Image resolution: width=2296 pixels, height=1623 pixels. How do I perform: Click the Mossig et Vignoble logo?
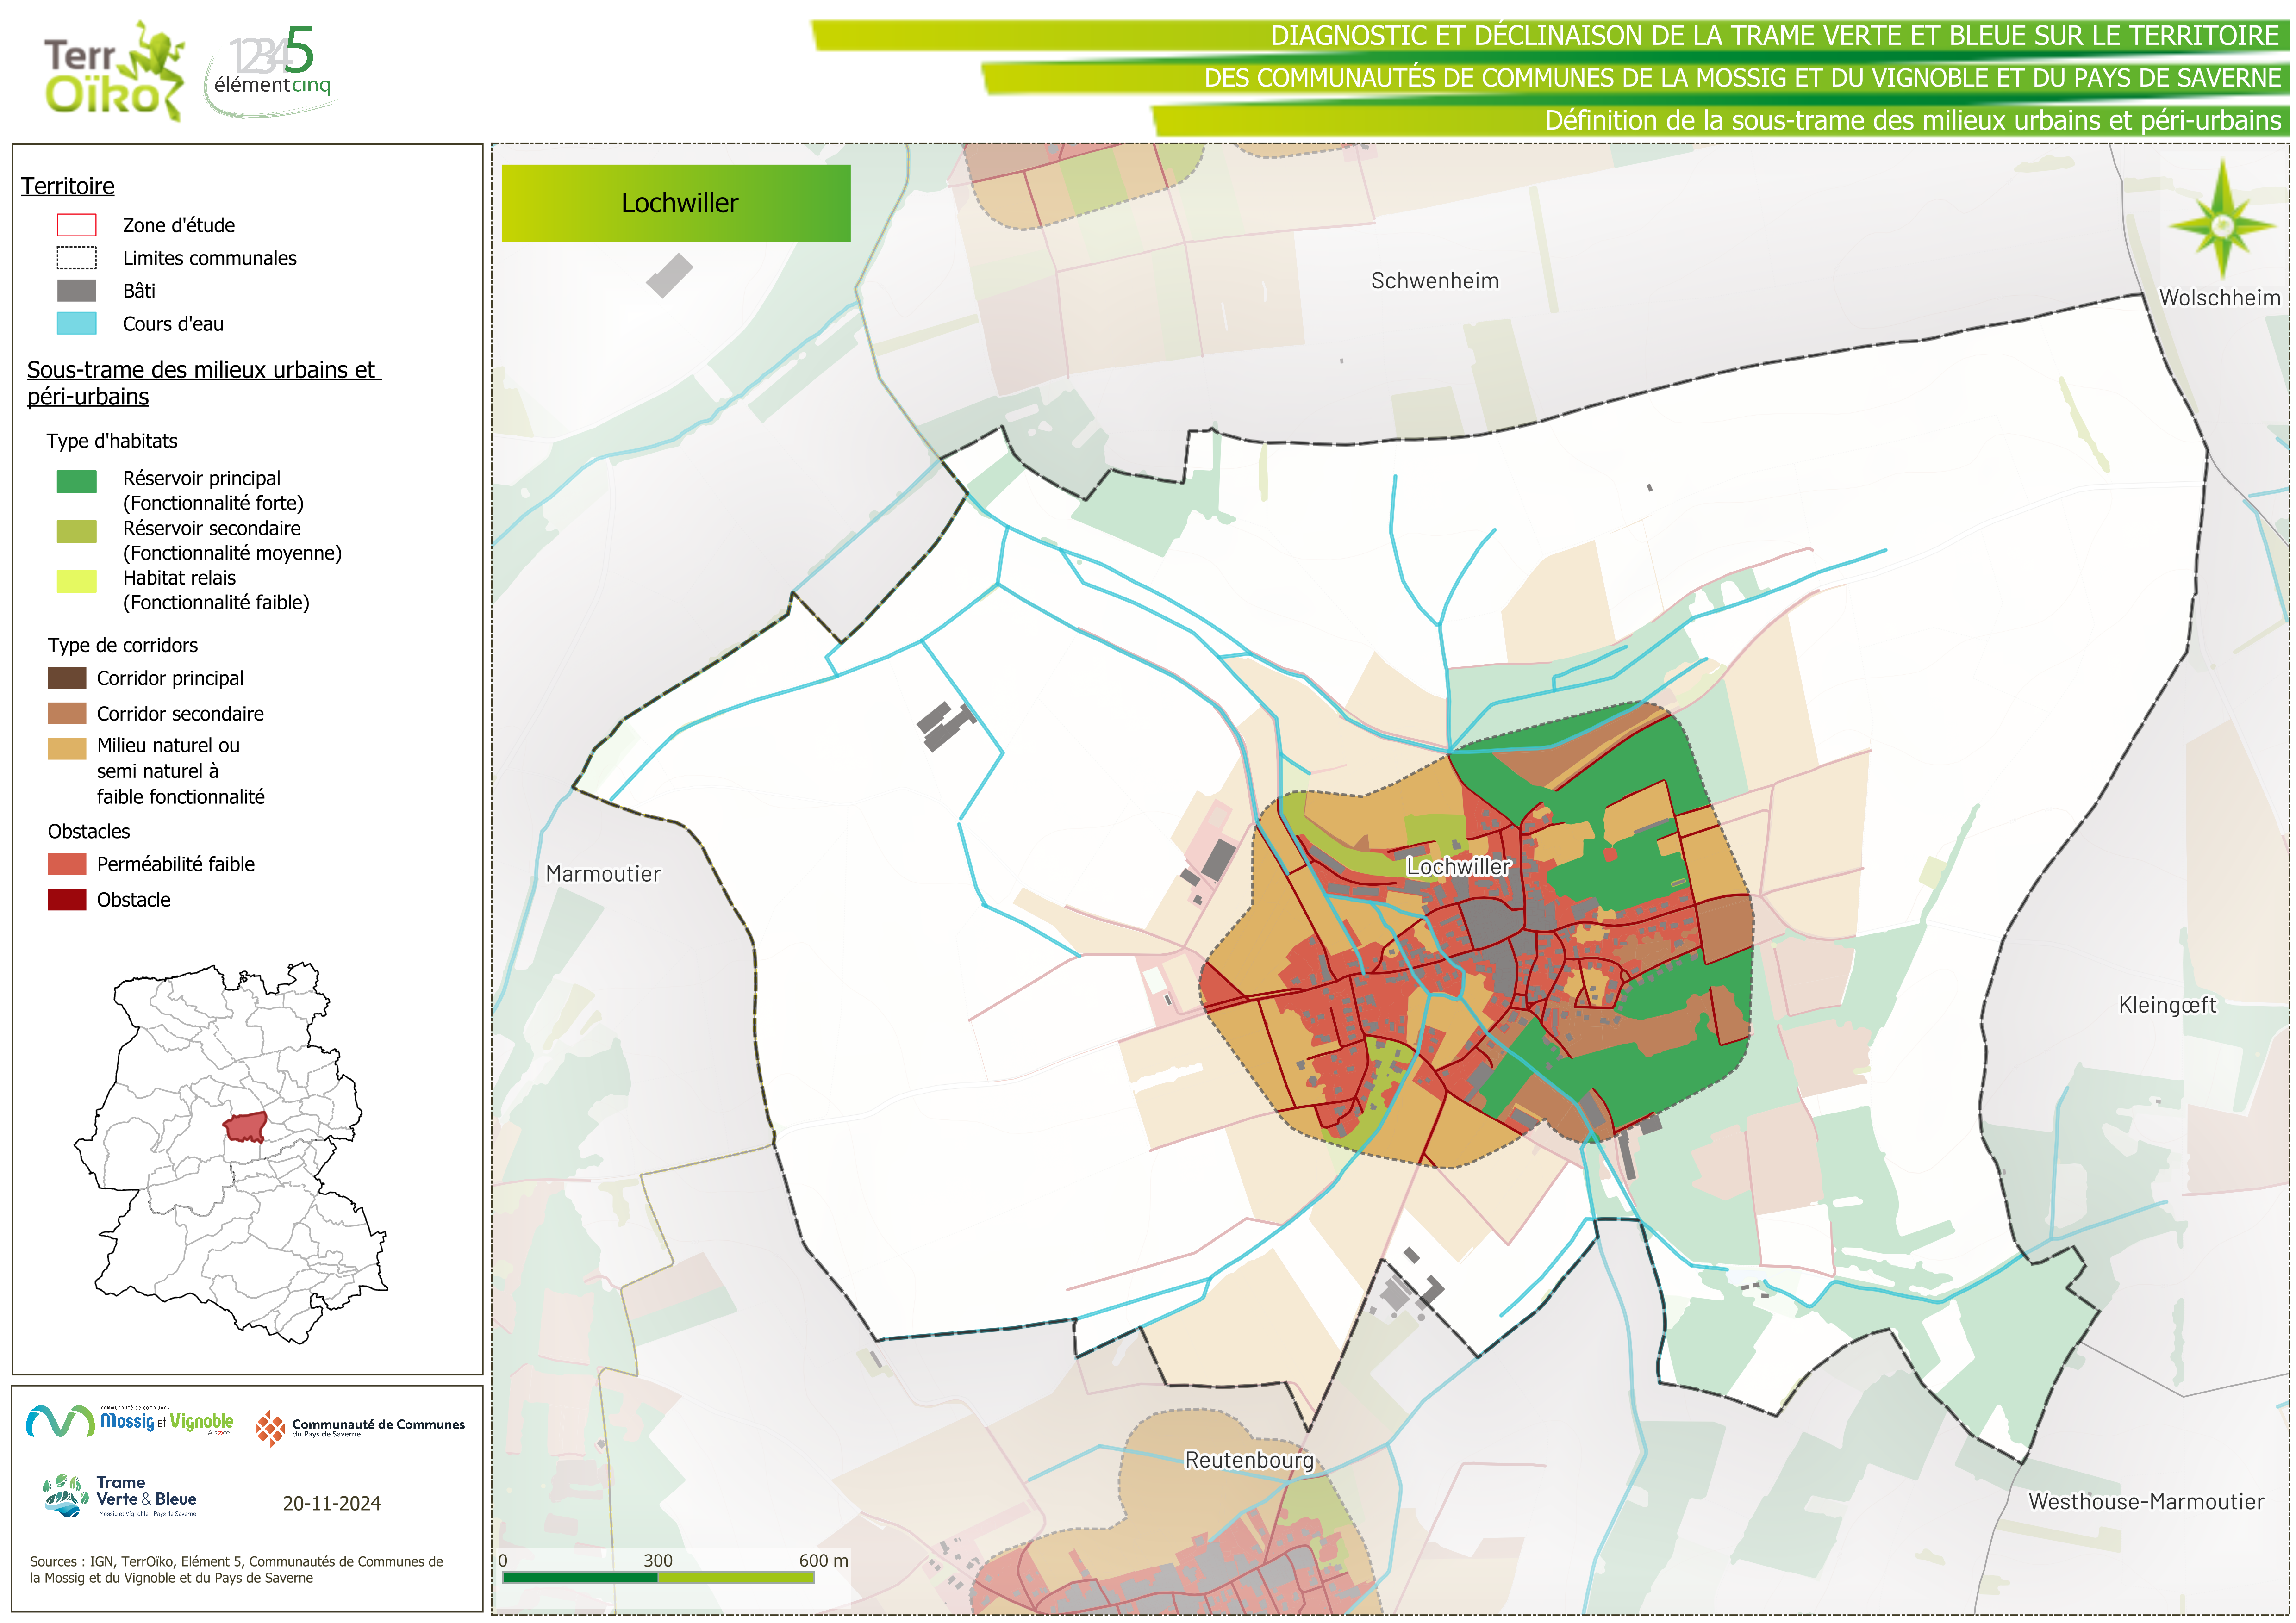click(x=130, y=1421)
